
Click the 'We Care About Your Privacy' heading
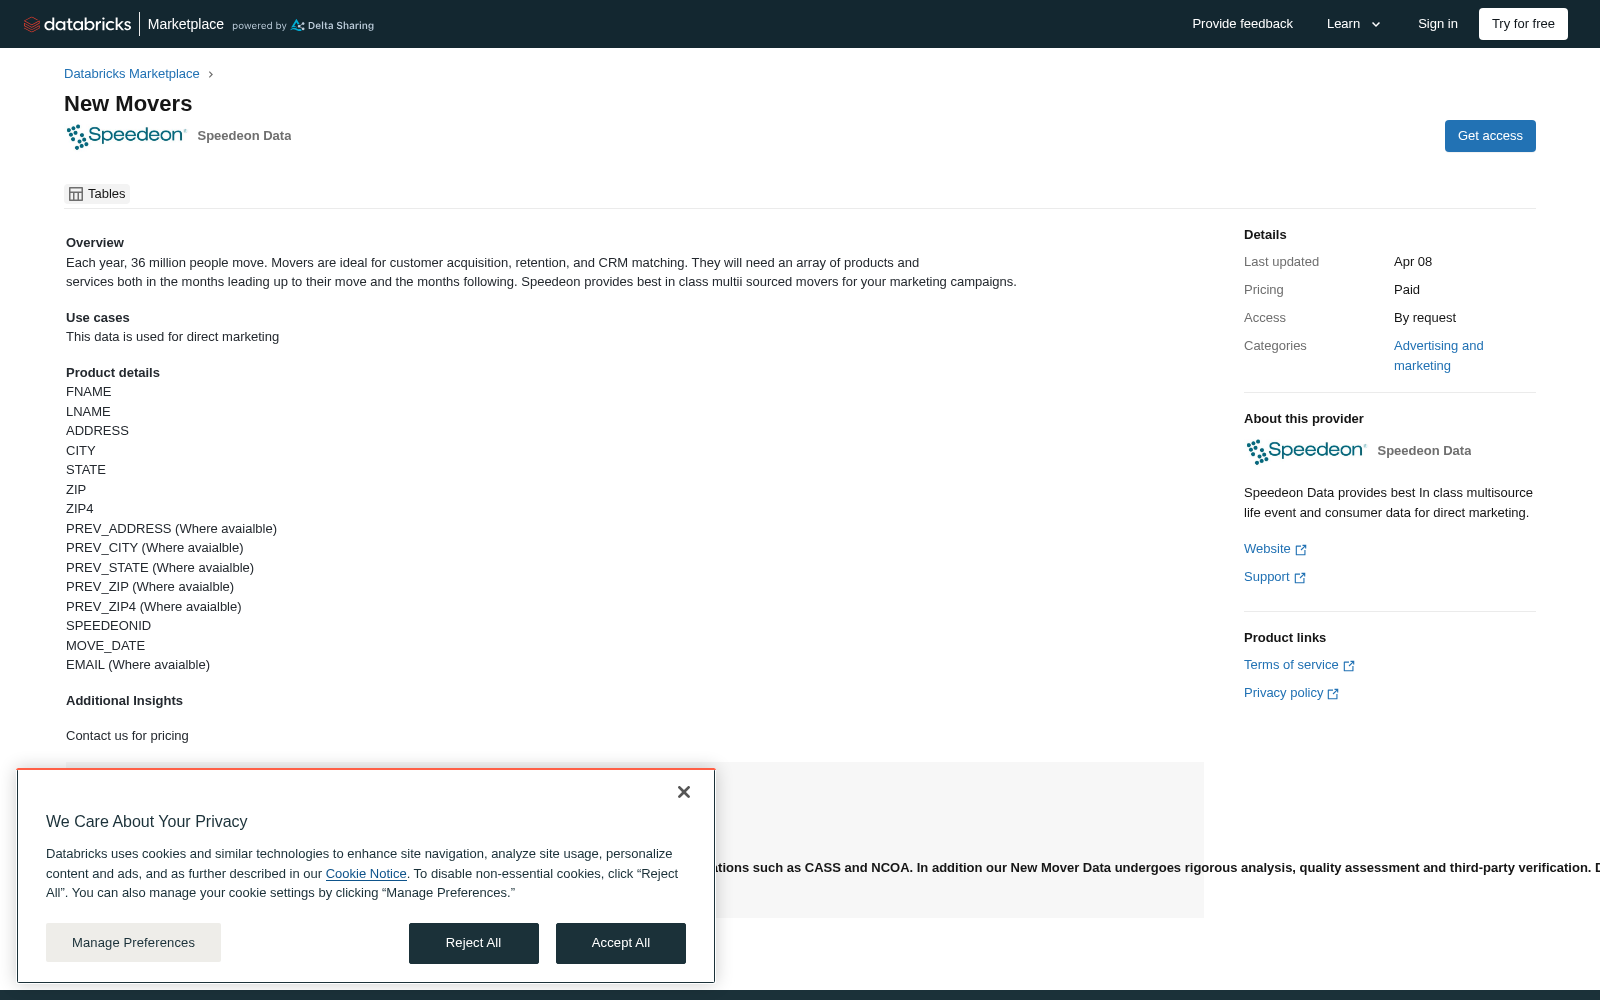pyautogui.click(x=147, y=822)
